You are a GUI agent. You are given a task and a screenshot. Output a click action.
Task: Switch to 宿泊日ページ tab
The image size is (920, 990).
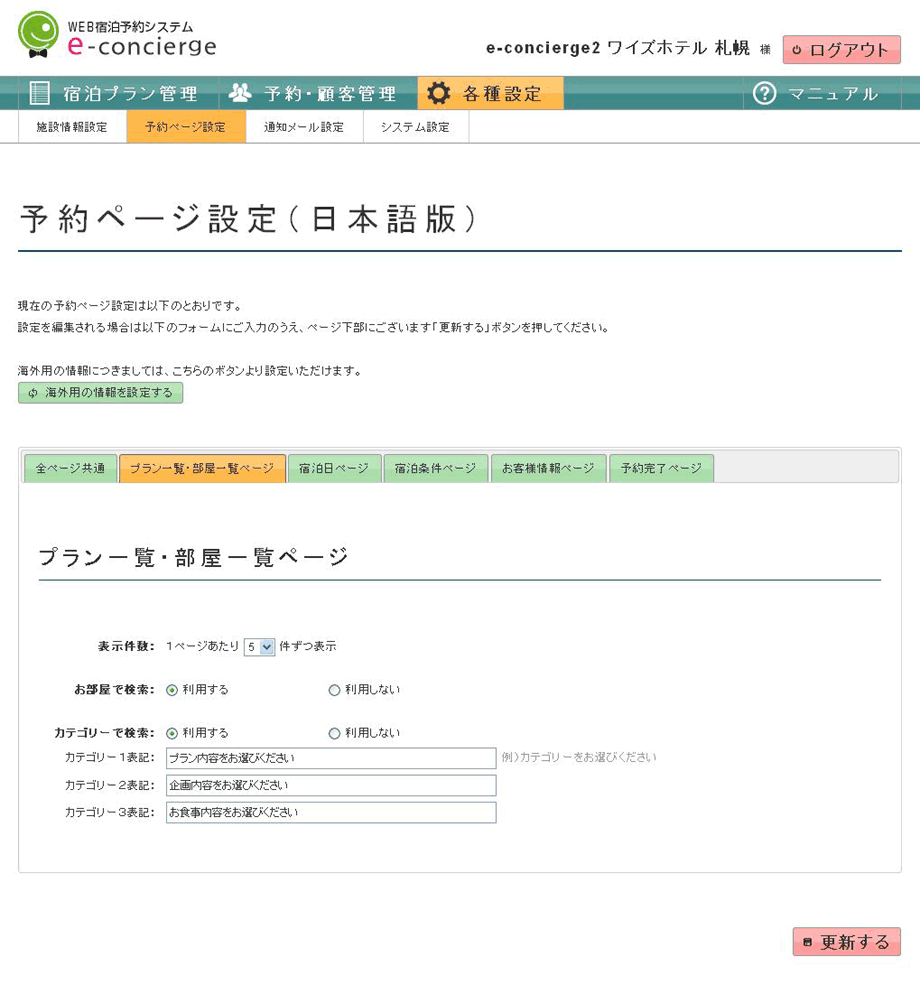point(334,468)
